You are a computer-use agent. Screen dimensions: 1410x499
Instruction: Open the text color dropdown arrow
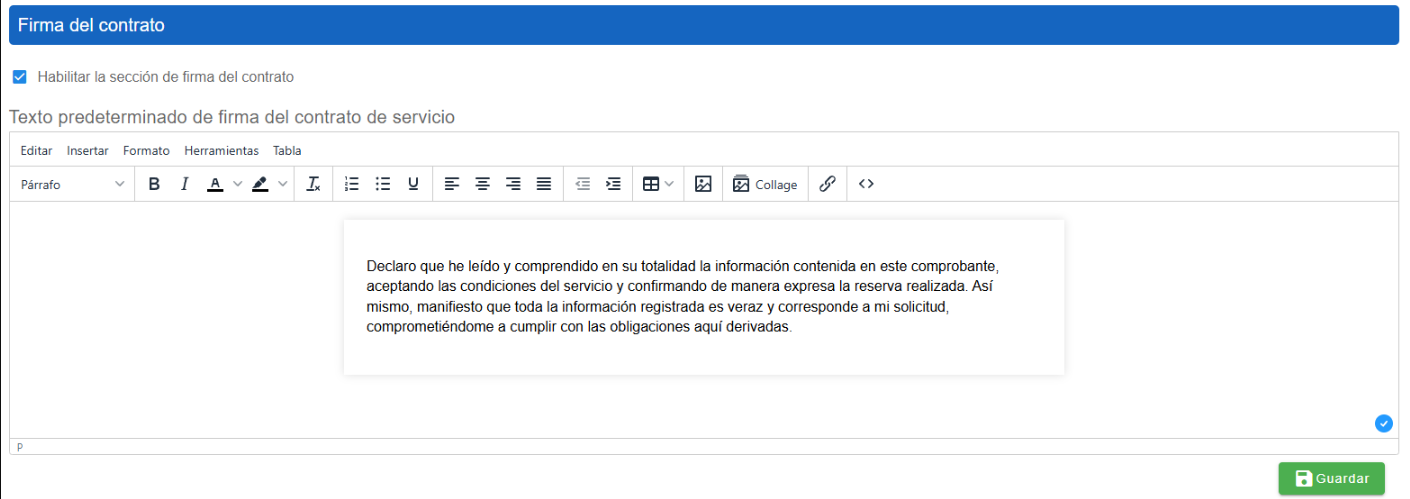(x=237, y=184)
